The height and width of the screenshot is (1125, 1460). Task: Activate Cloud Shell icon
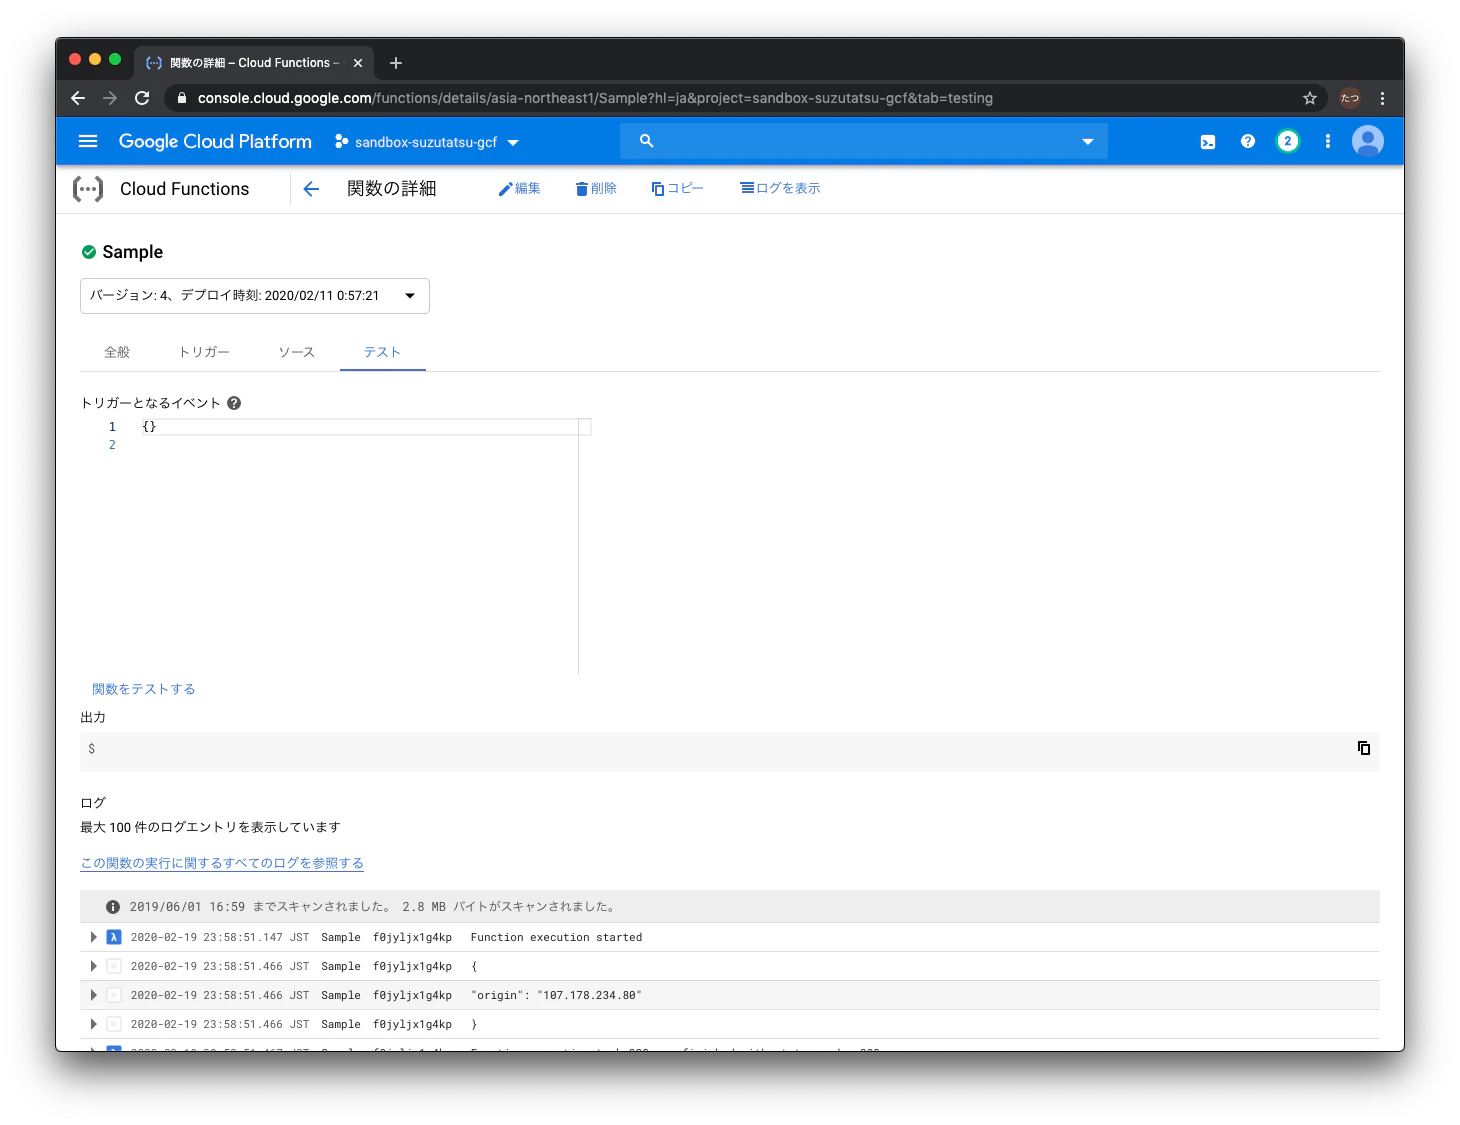click(1208, 142)
